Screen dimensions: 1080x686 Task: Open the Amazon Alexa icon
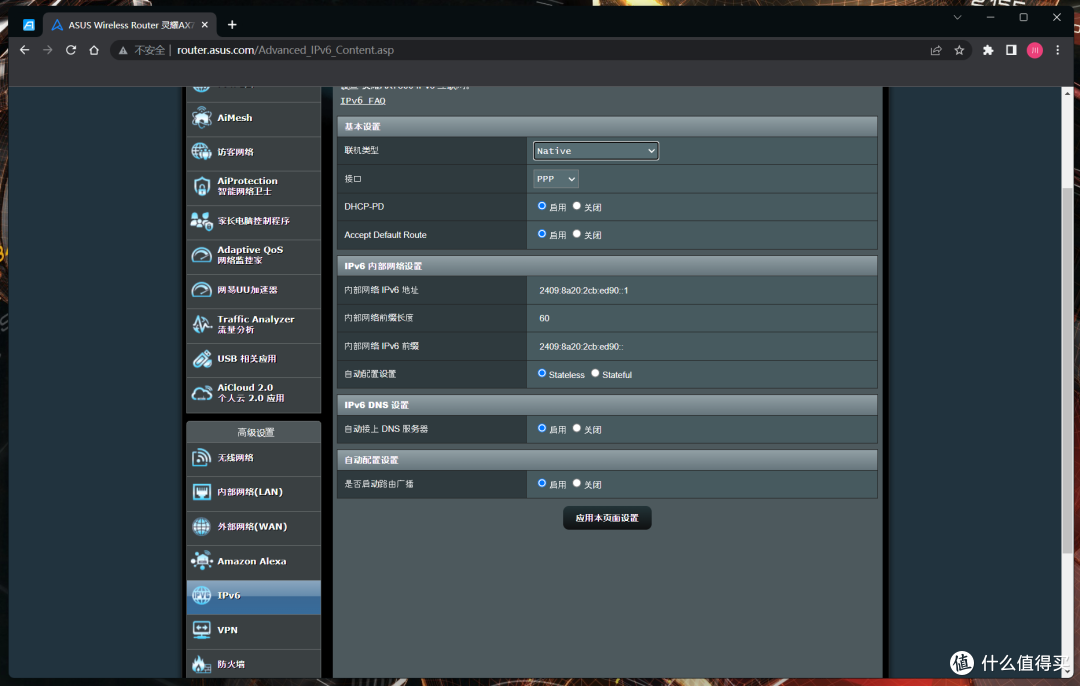point(201,561)
